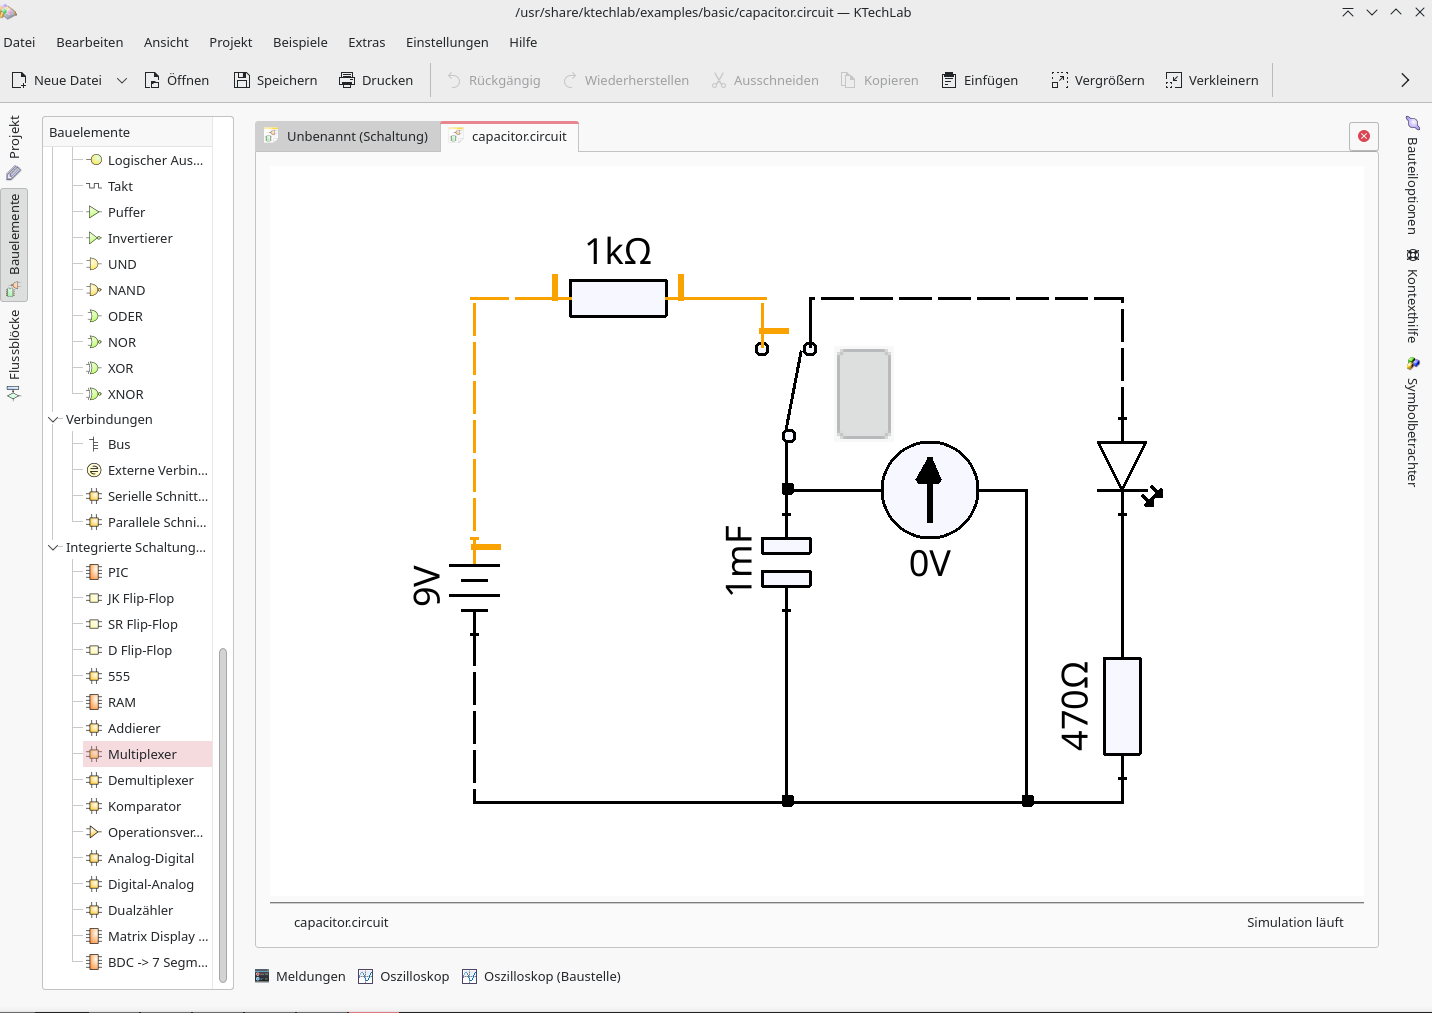Select the Parallele Schnittstelle component

(x=147, y=522)
